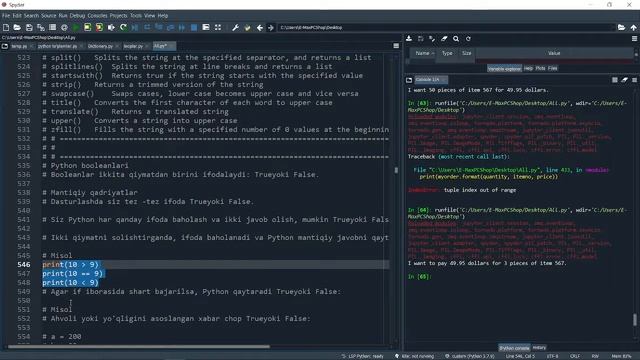Step out and return in debugger
This screenshot has height=360, width=640.
tap(171, 27)
